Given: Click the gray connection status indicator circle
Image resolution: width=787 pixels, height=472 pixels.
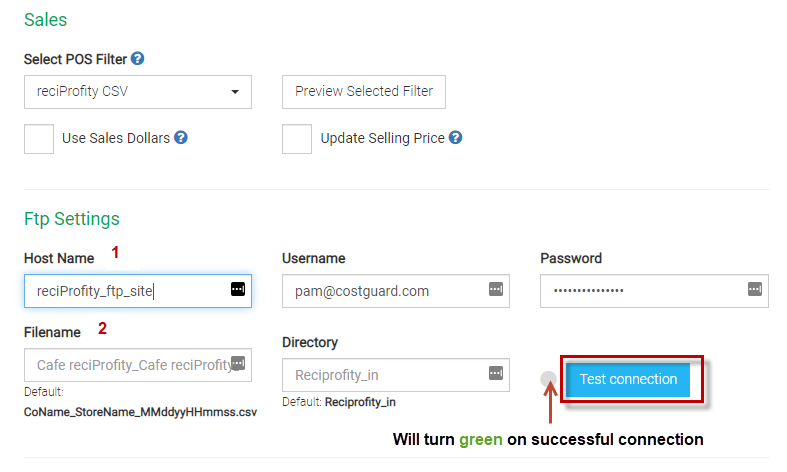Looking at the screenshot, I should click(x=548, y=379).
